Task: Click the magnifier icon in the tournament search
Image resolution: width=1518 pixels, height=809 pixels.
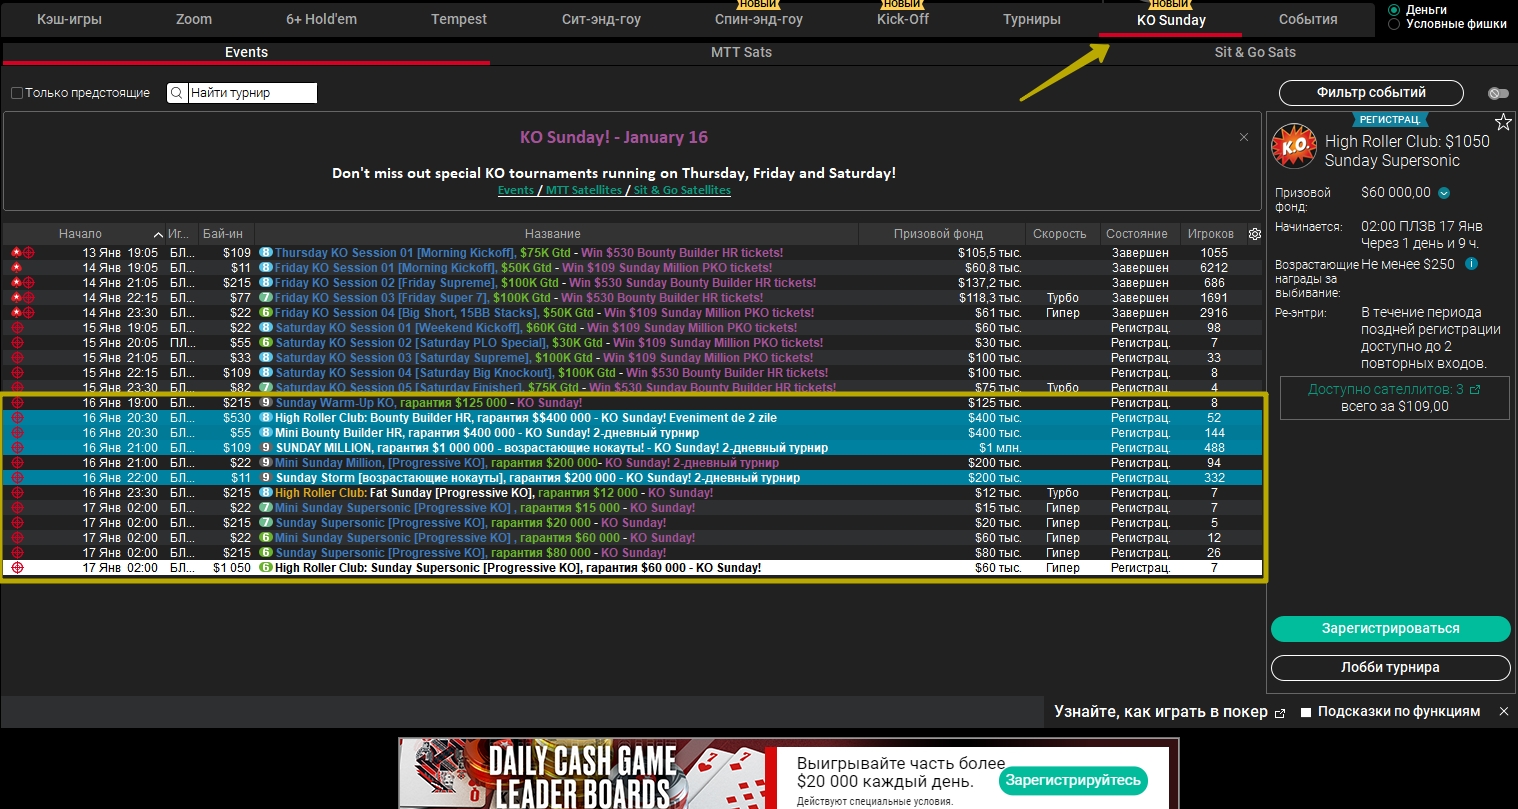Action: pyautogui.click(x=177, y=93)
